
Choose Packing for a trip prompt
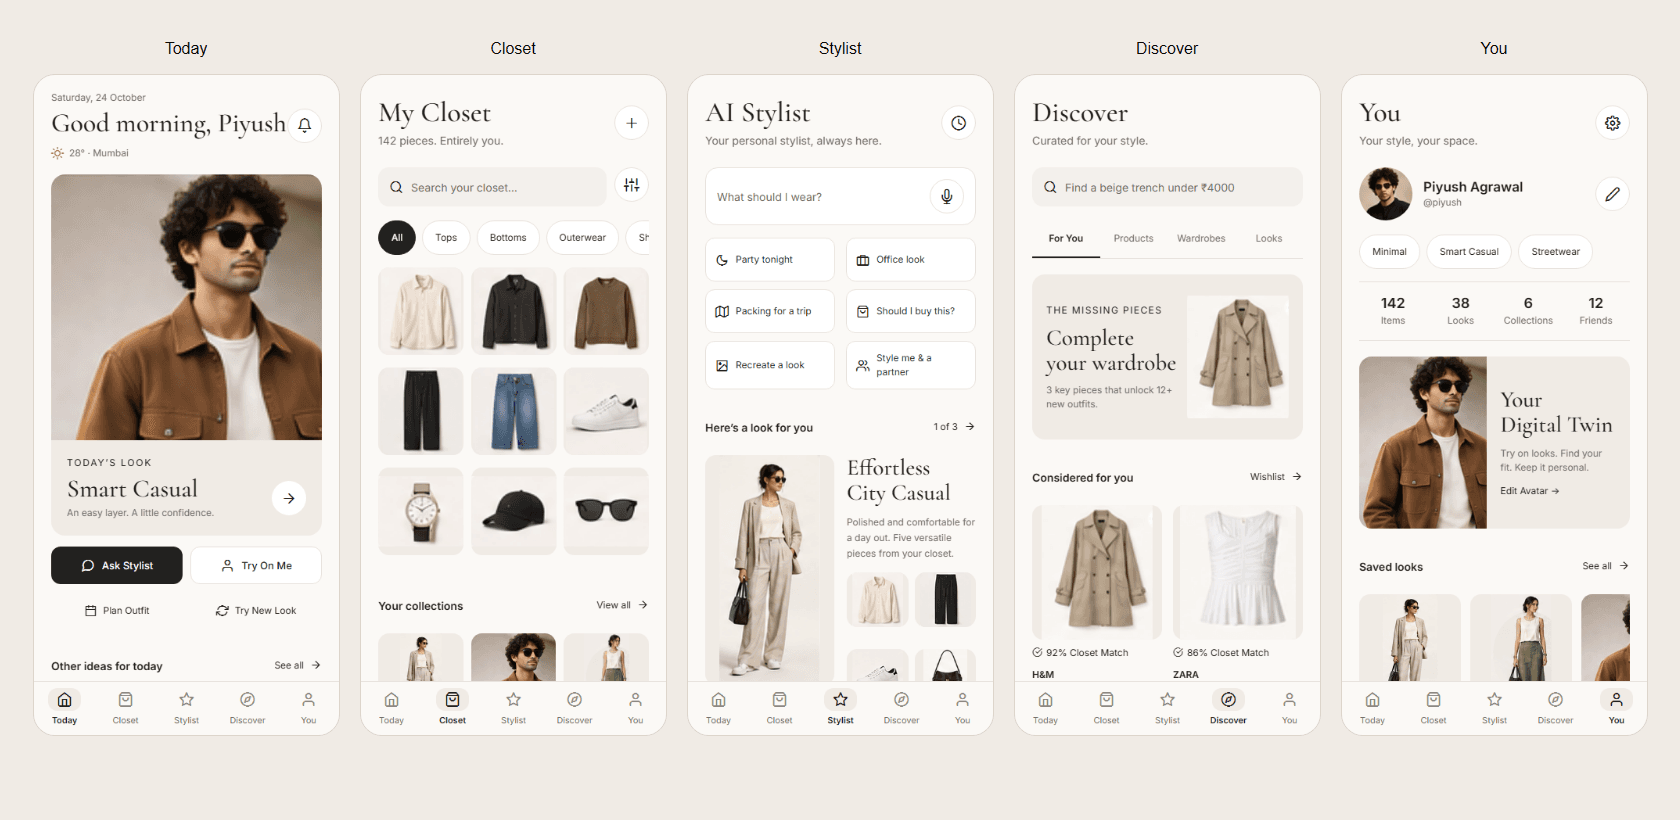[770, 311]
